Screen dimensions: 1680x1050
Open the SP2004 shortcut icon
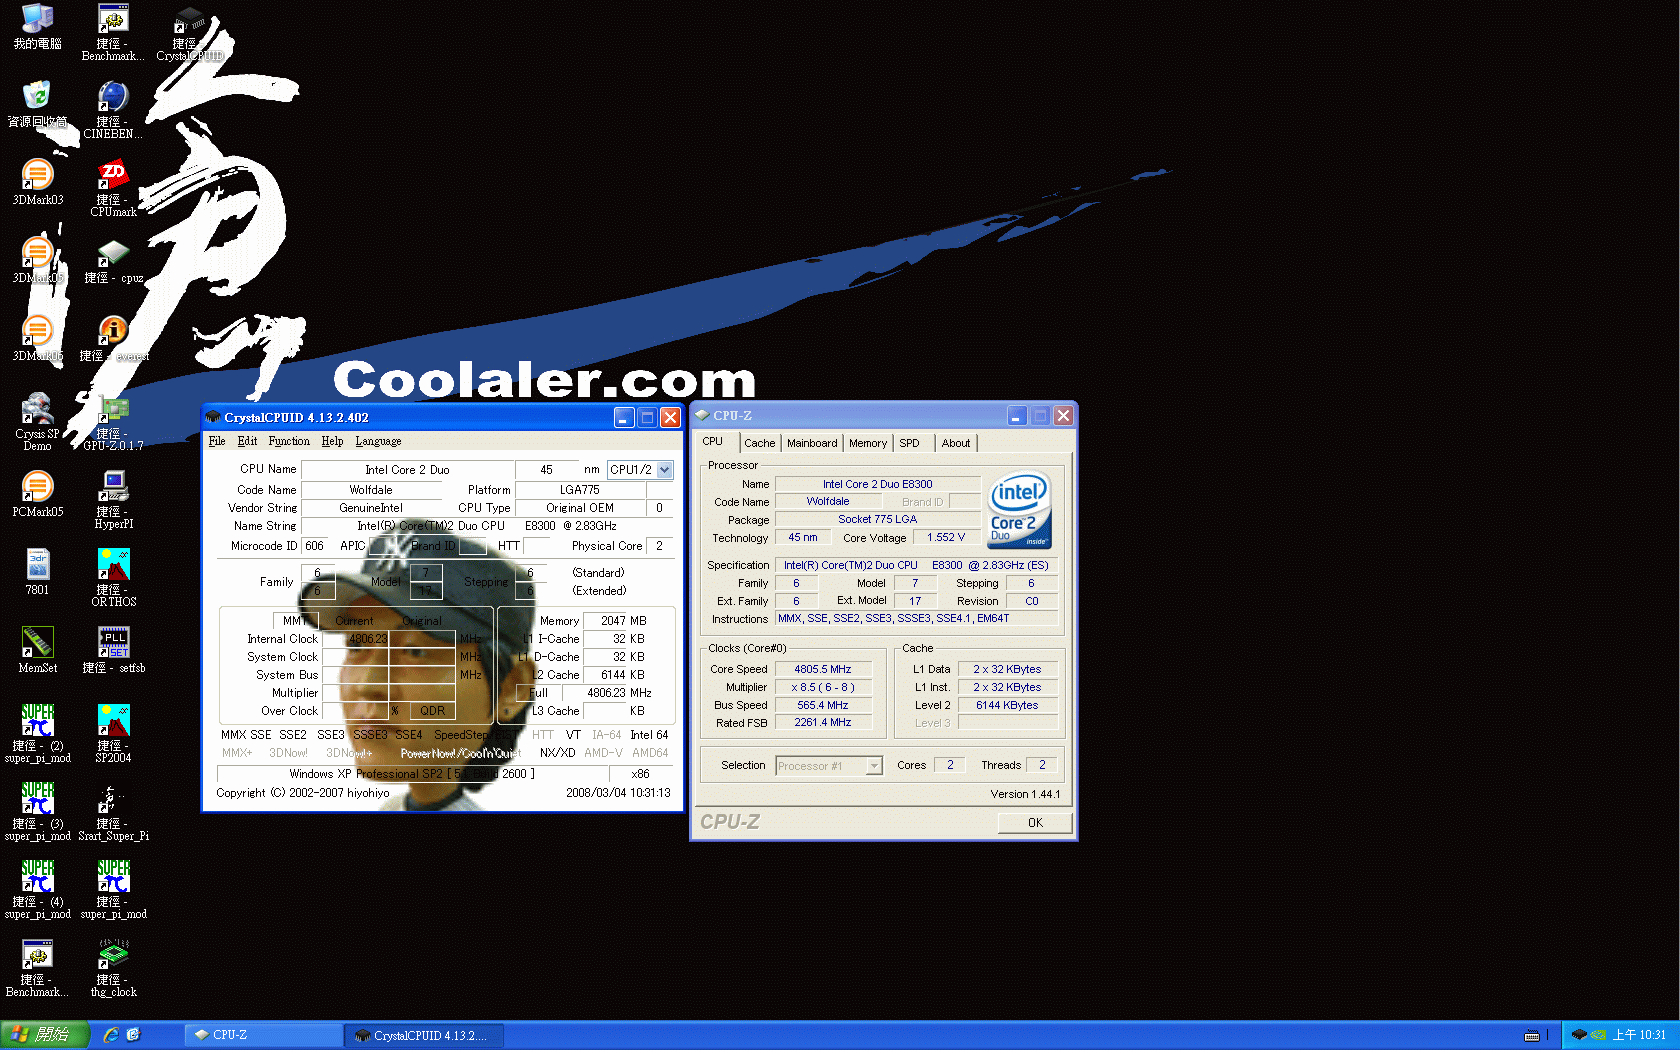point(113,734)
